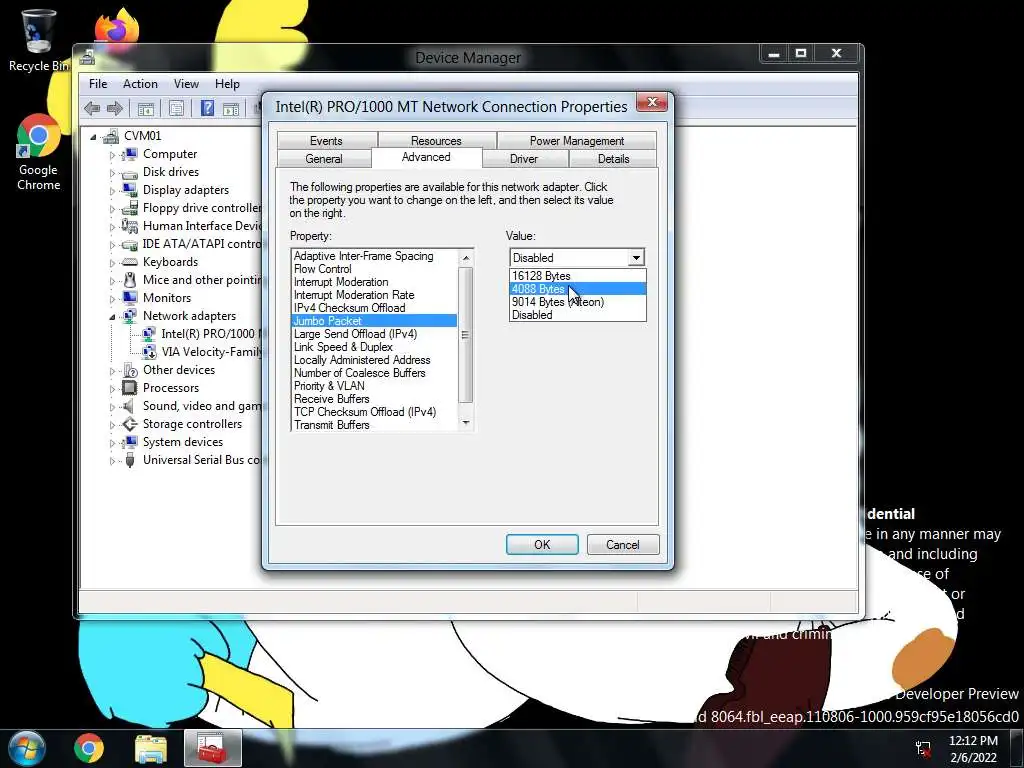Screen dimensions: 1024x768
Task: Click Show/Hide Console Tree toolbar icon
Action: coord(146,108)
